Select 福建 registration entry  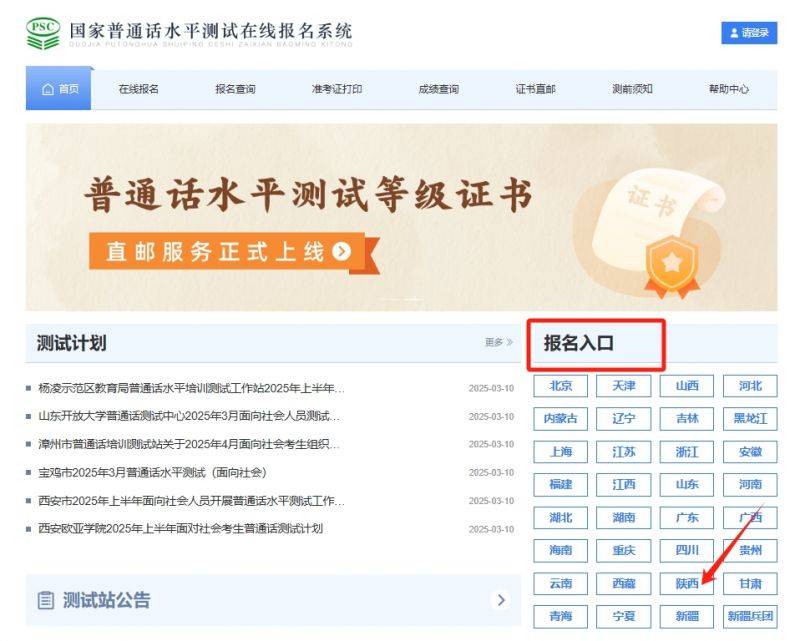pyautogui.click(x=561, y=485)
